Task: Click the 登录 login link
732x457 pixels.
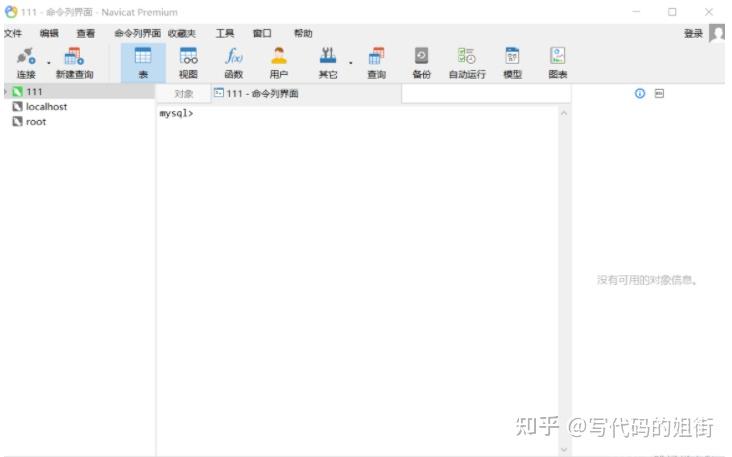Action: 693,33
